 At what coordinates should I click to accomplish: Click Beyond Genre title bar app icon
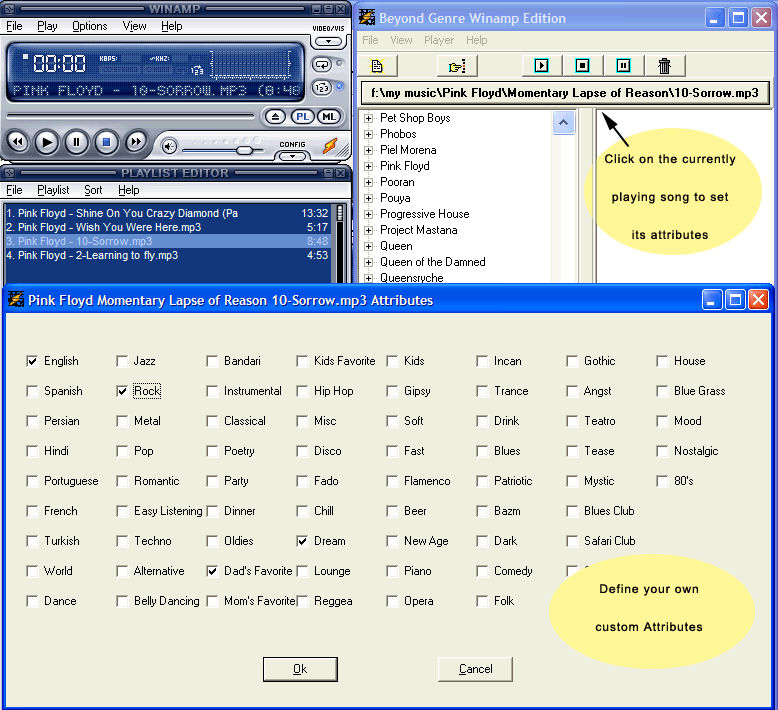(367, 17)
